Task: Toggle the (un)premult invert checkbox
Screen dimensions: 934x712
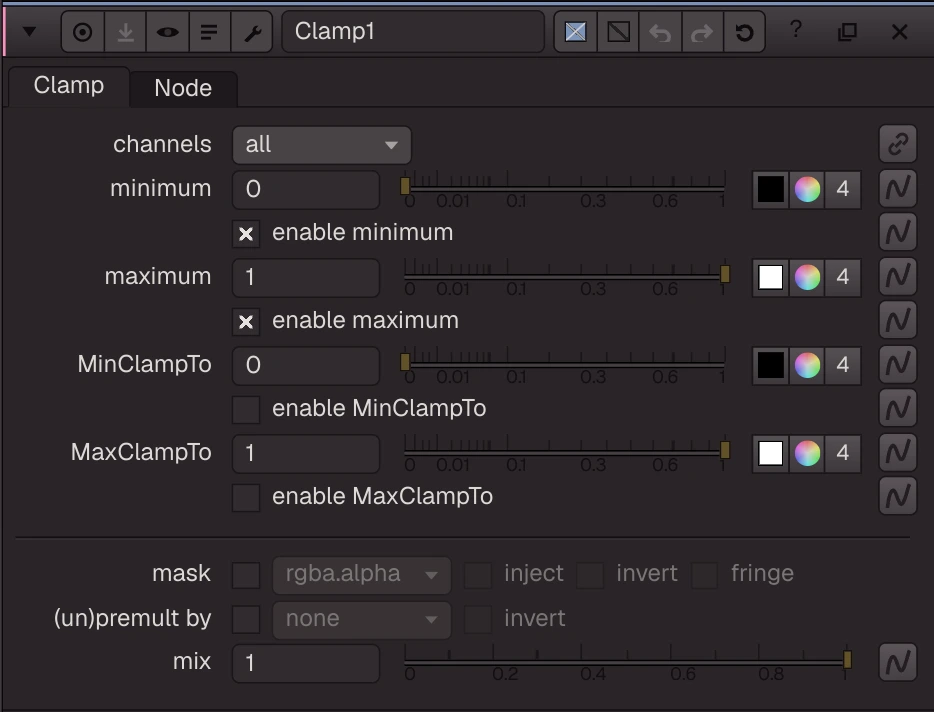Action: pyautogui.click(x=478, y=620)
